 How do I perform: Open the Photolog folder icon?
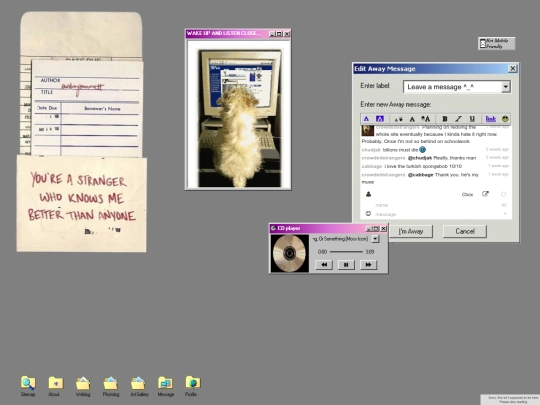click(111, 383)
